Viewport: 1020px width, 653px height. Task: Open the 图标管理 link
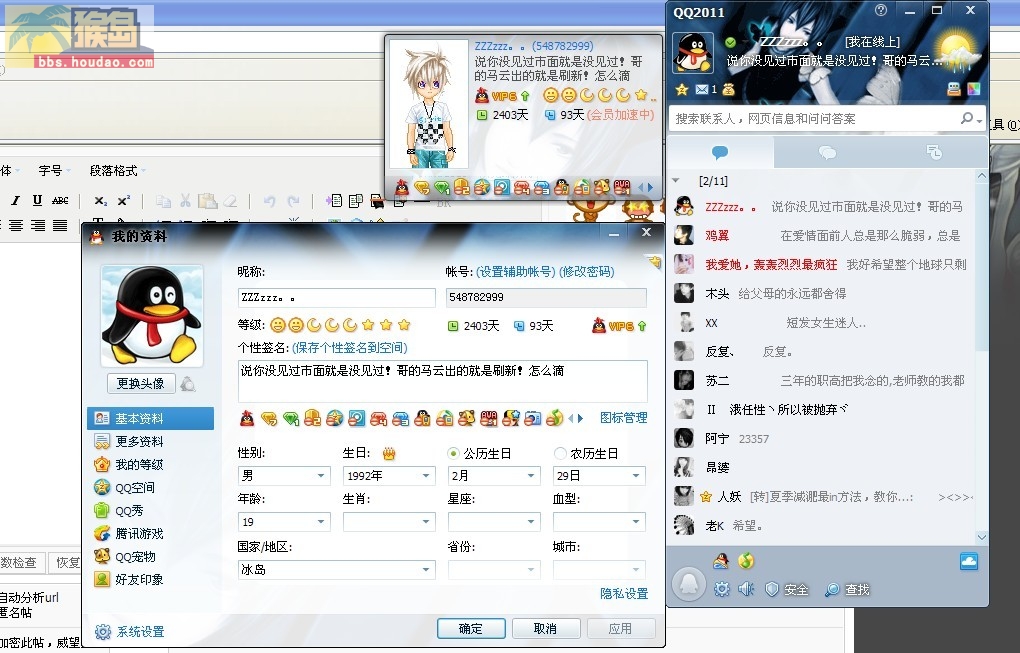point(624,418)
